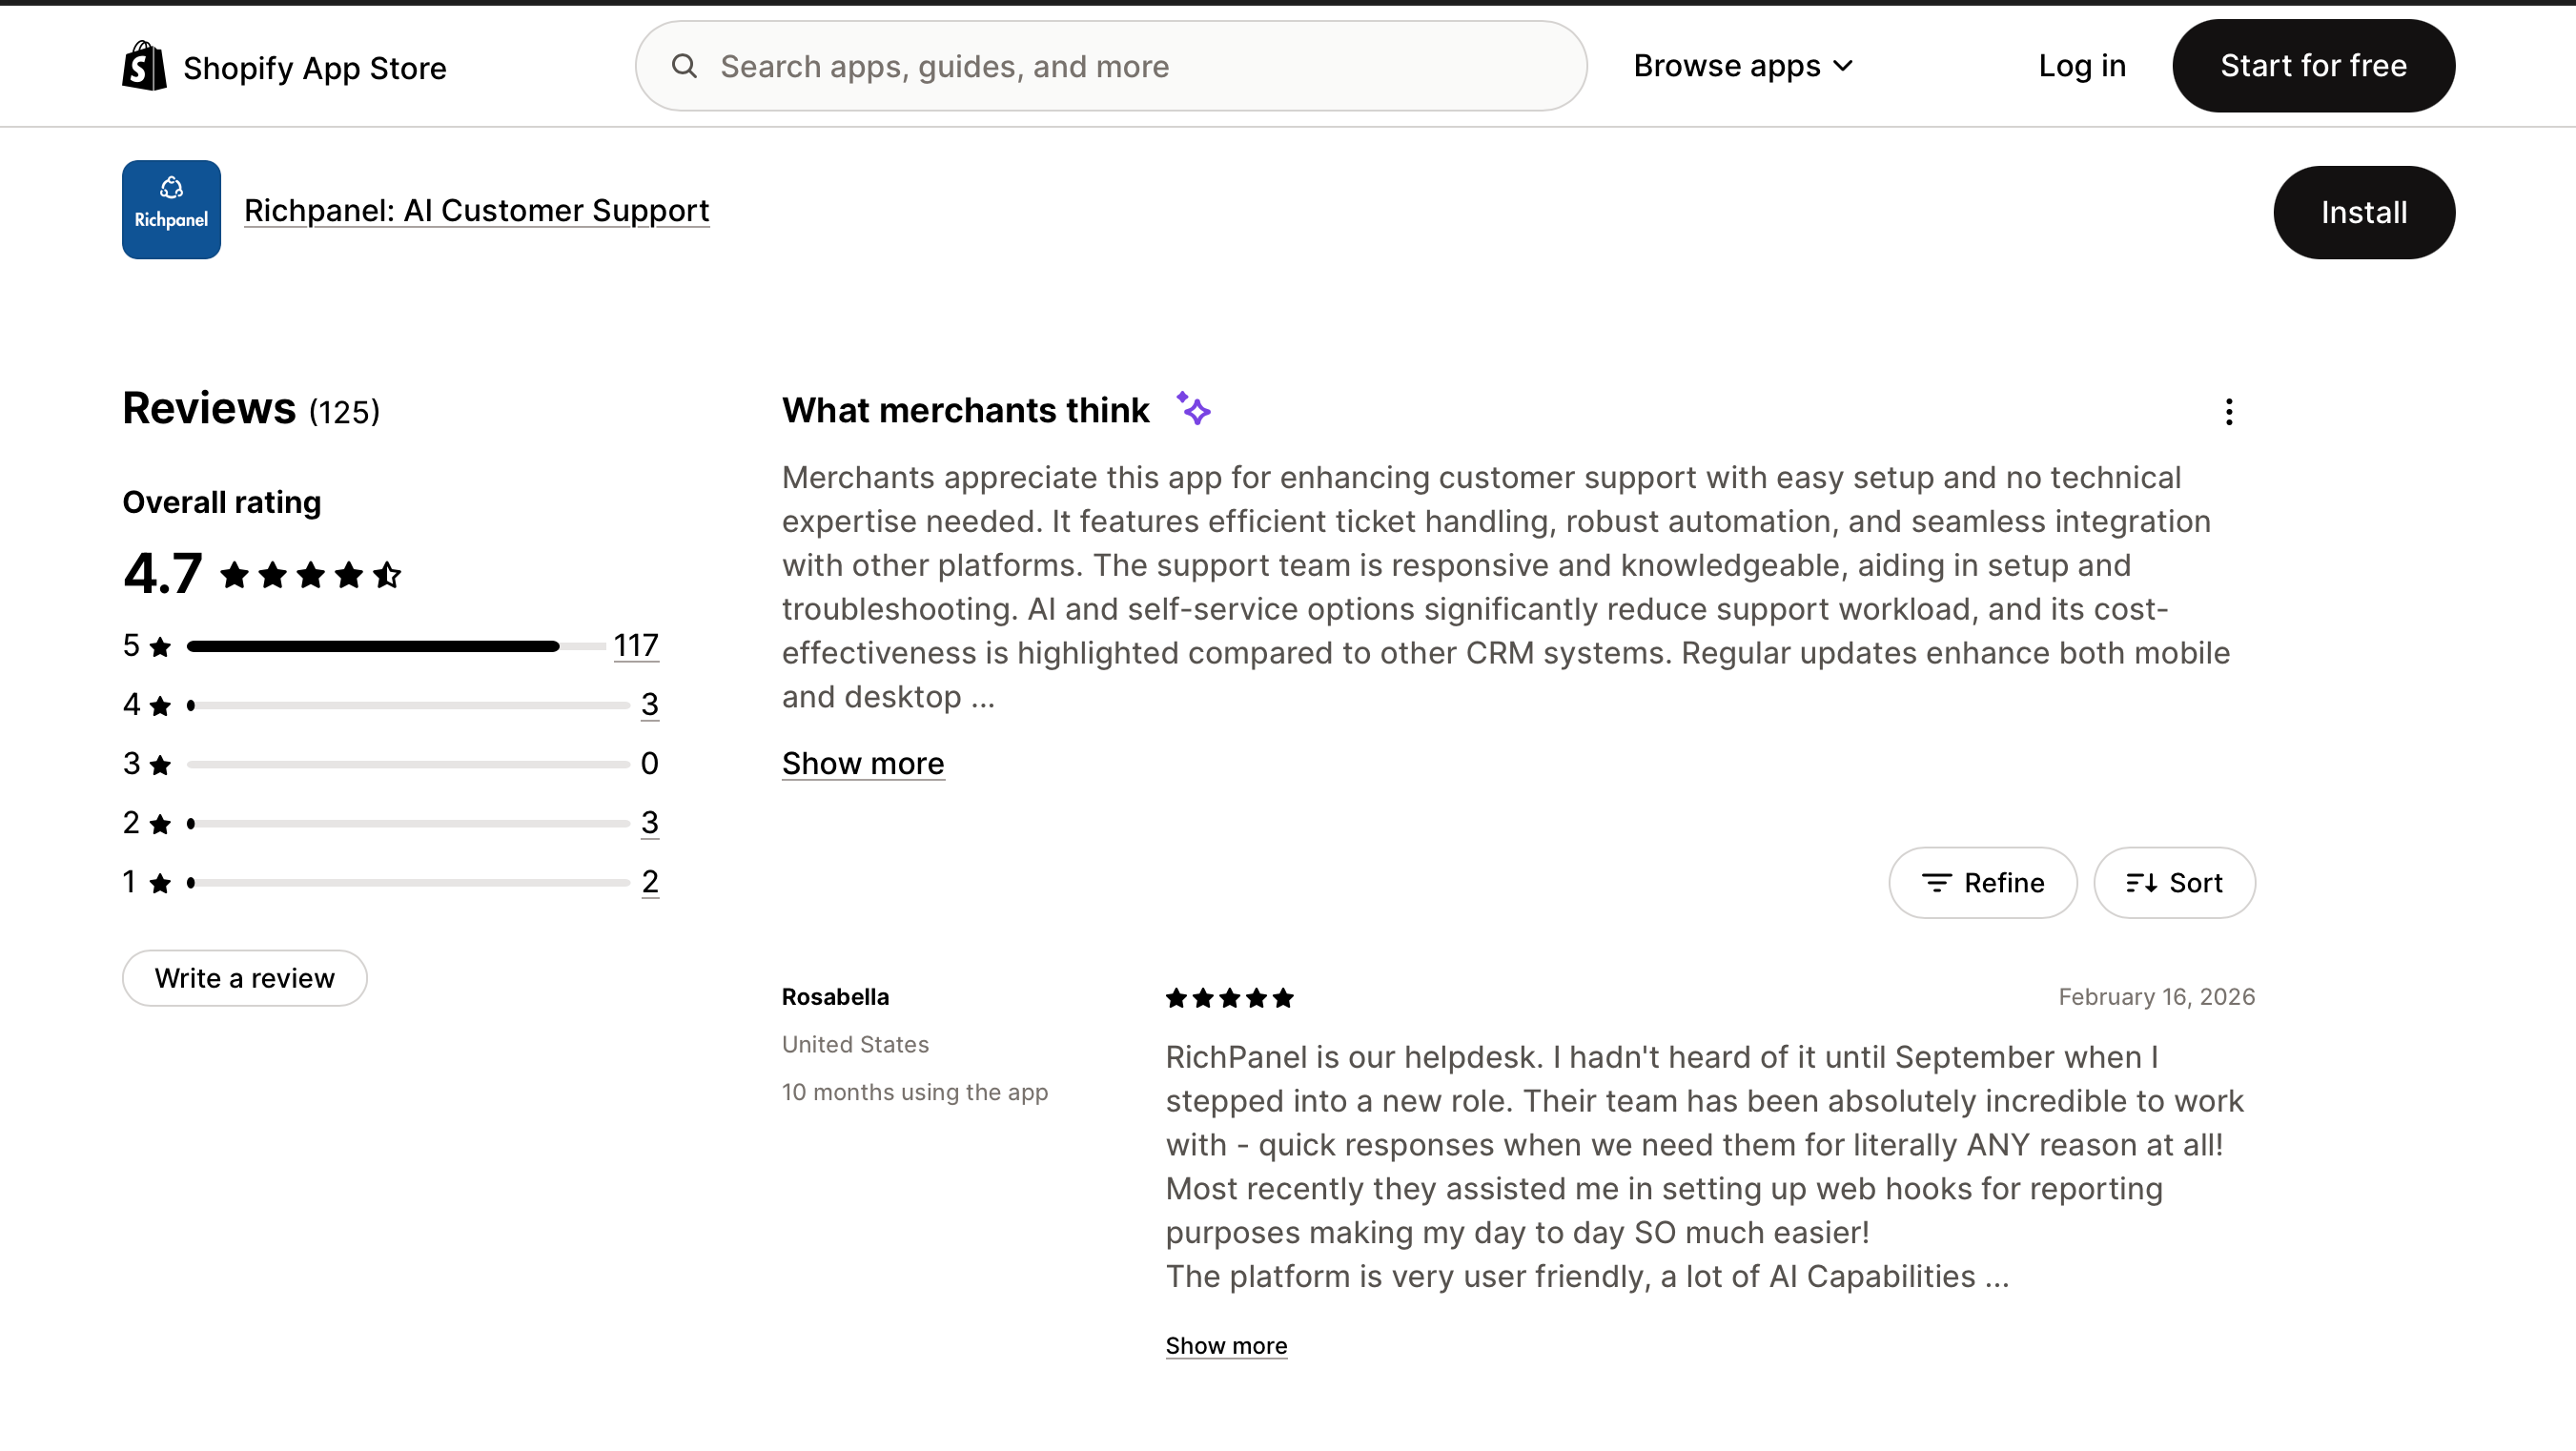The width and height of the screenshot is (2576, 1451).
Task: Open Shopify App Store home link
Action: coord(314,68)
